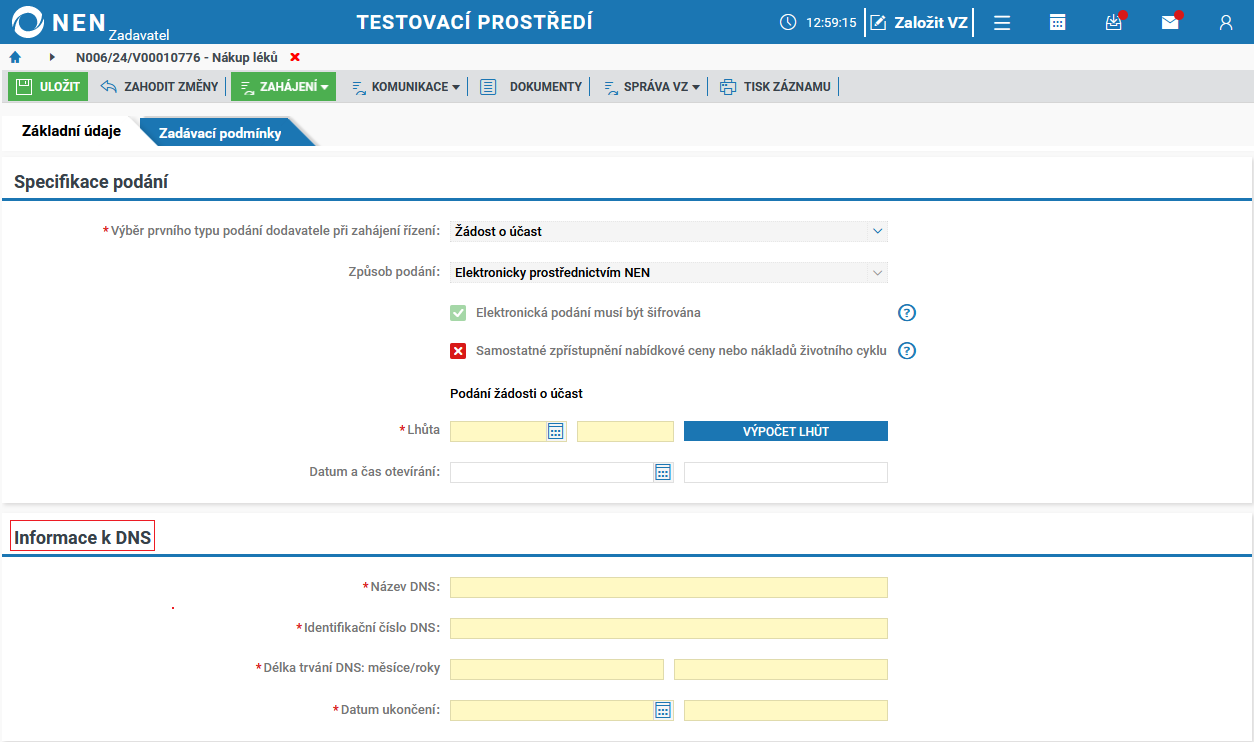Click the Specifikace podání heading
Viewport: 1254px width, 742px height.
(x=91, y=182)
